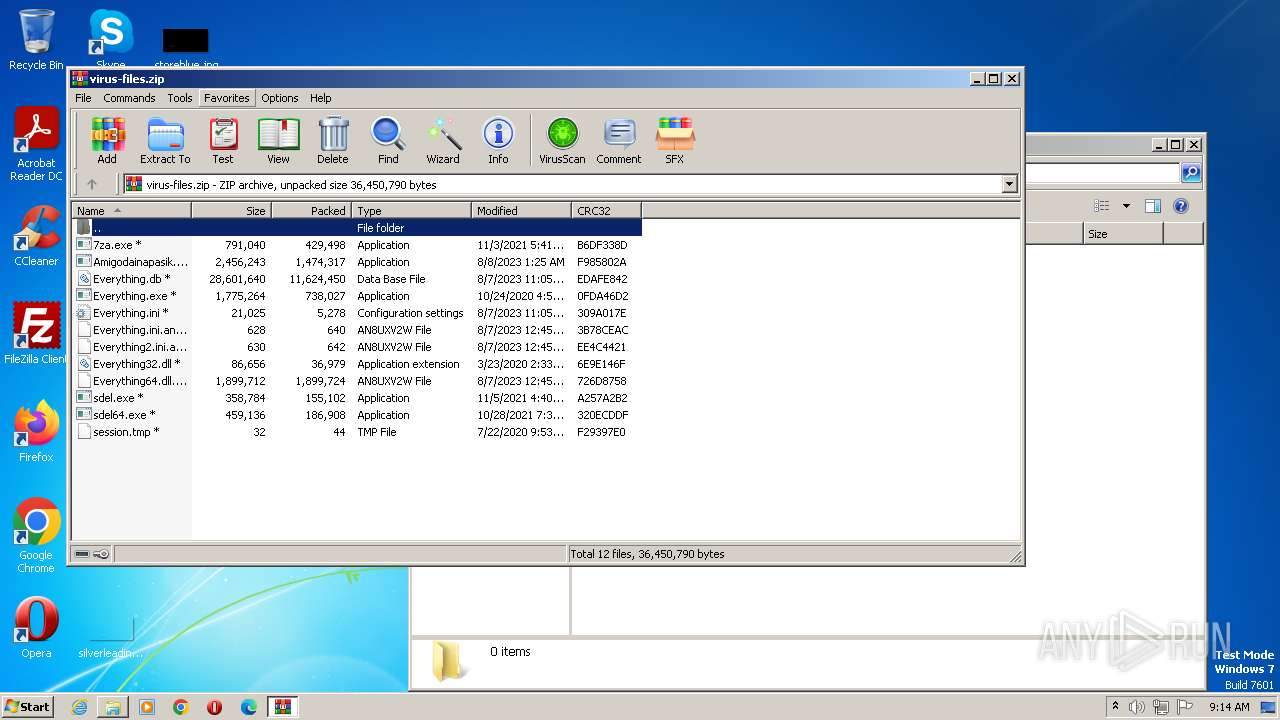Open Acrobat Reader DC shortcut
The width and height of the screenshot is (1280, 720).
click(36, 144)
